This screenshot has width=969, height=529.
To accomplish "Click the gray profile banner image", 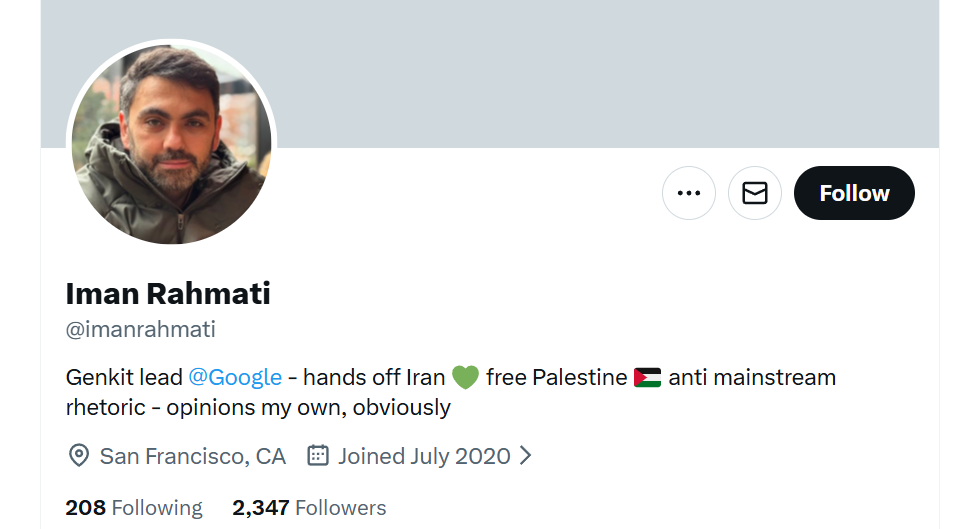I will (600, 70).
